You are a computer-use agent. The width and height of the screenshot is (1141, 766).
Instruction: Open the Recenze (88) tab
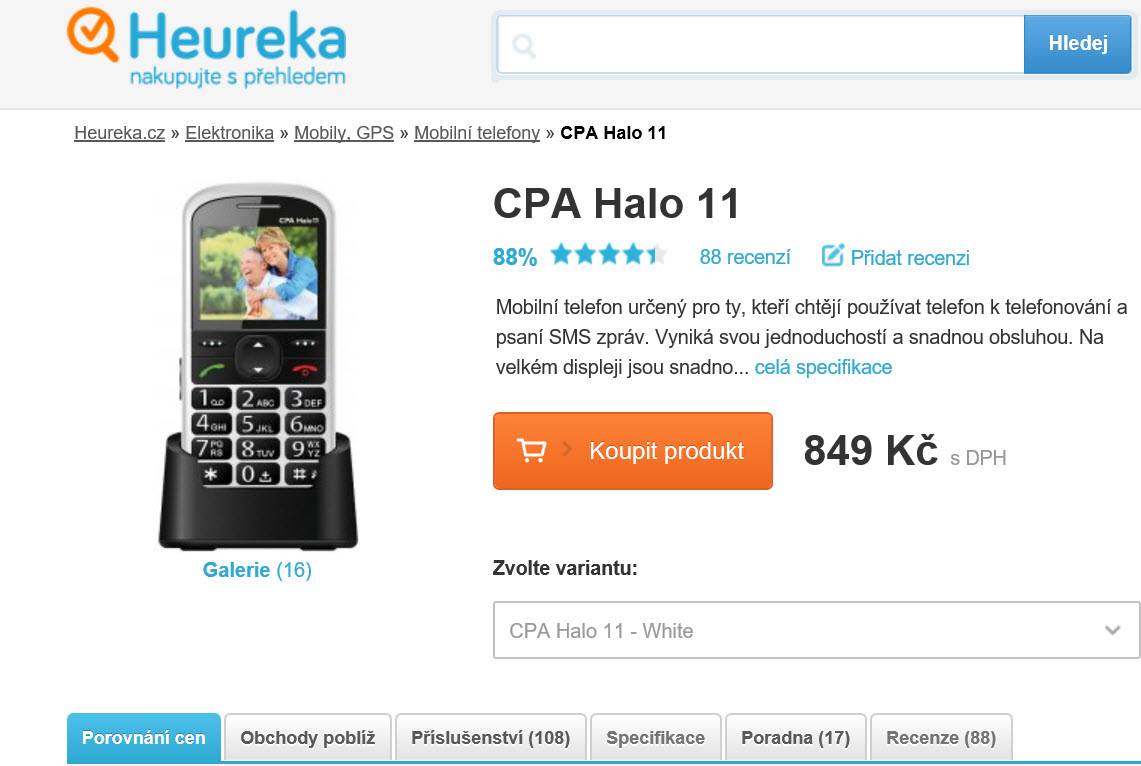(x=941, y=738)
